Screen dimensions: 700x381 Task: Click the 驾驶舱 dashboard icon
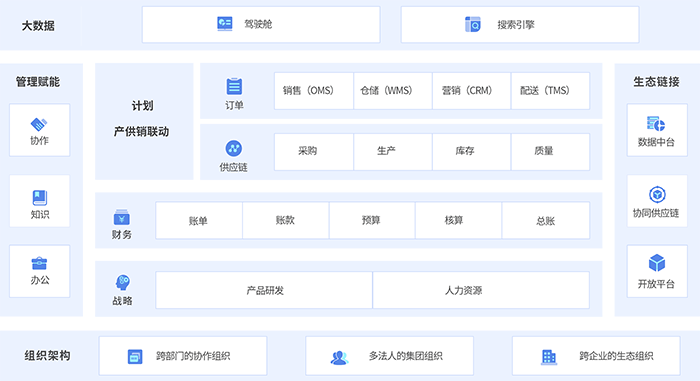[x=225, y=24]
